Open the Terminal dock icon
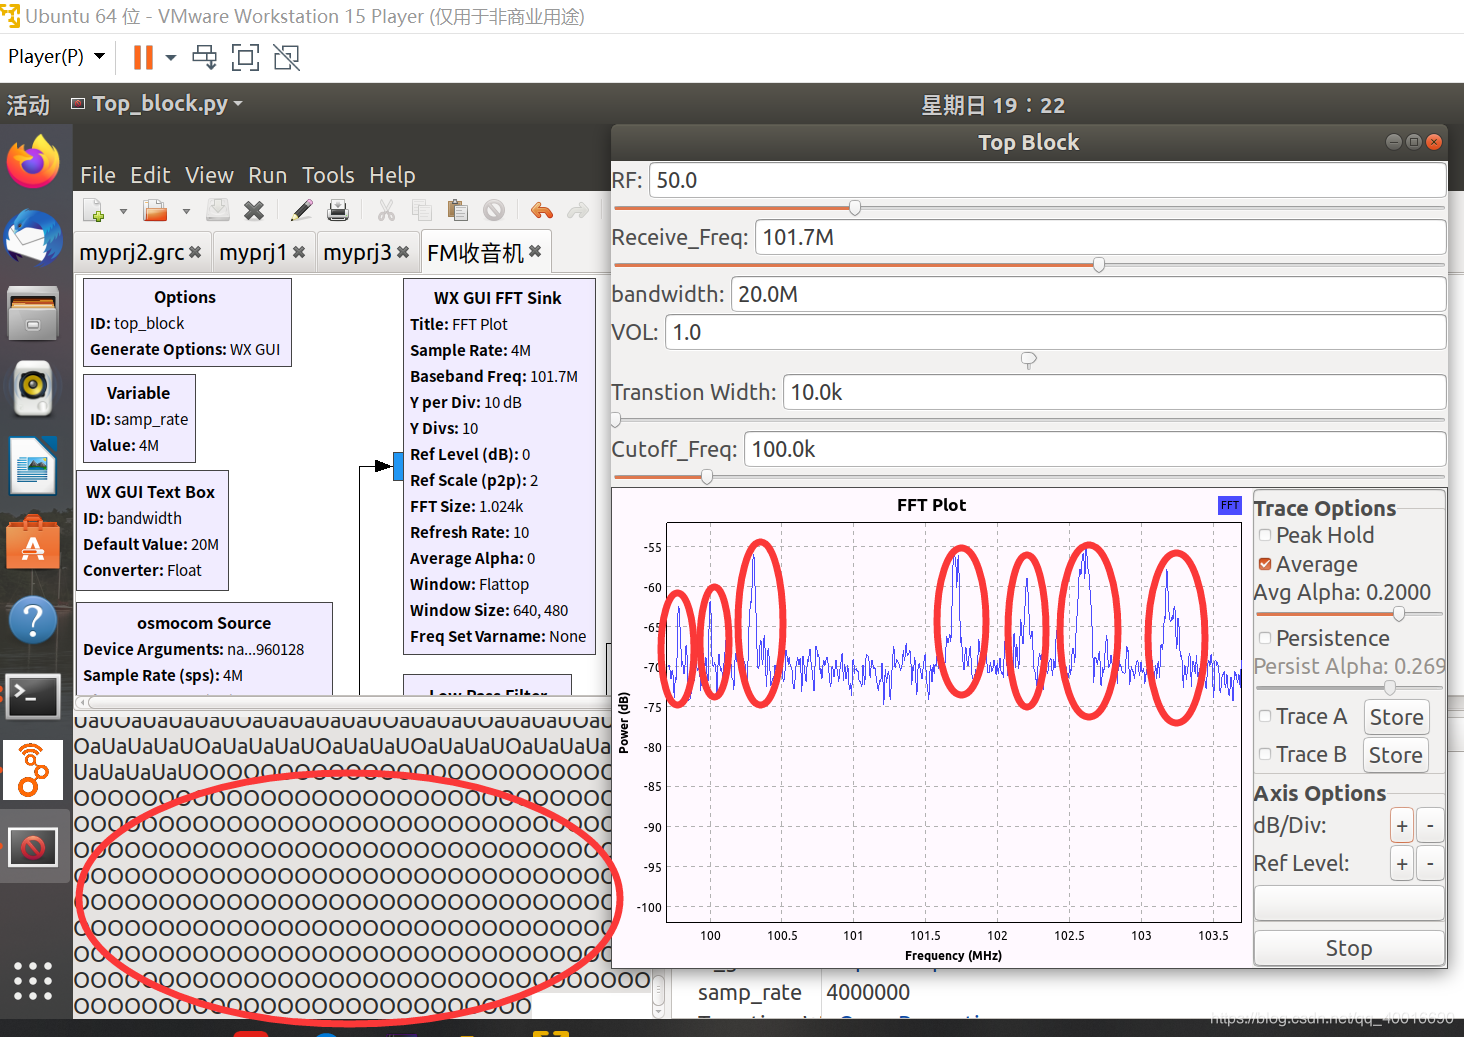The height and width of the screenshot is (1037, 1464). click(x=34, y=696)
